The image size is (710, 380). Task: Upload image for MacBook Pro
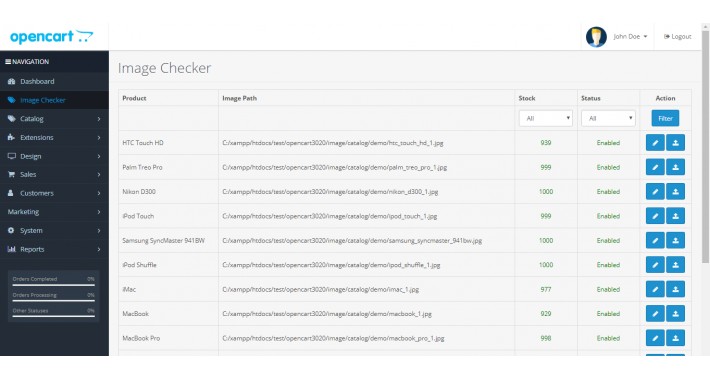click(x=675, y=338)
